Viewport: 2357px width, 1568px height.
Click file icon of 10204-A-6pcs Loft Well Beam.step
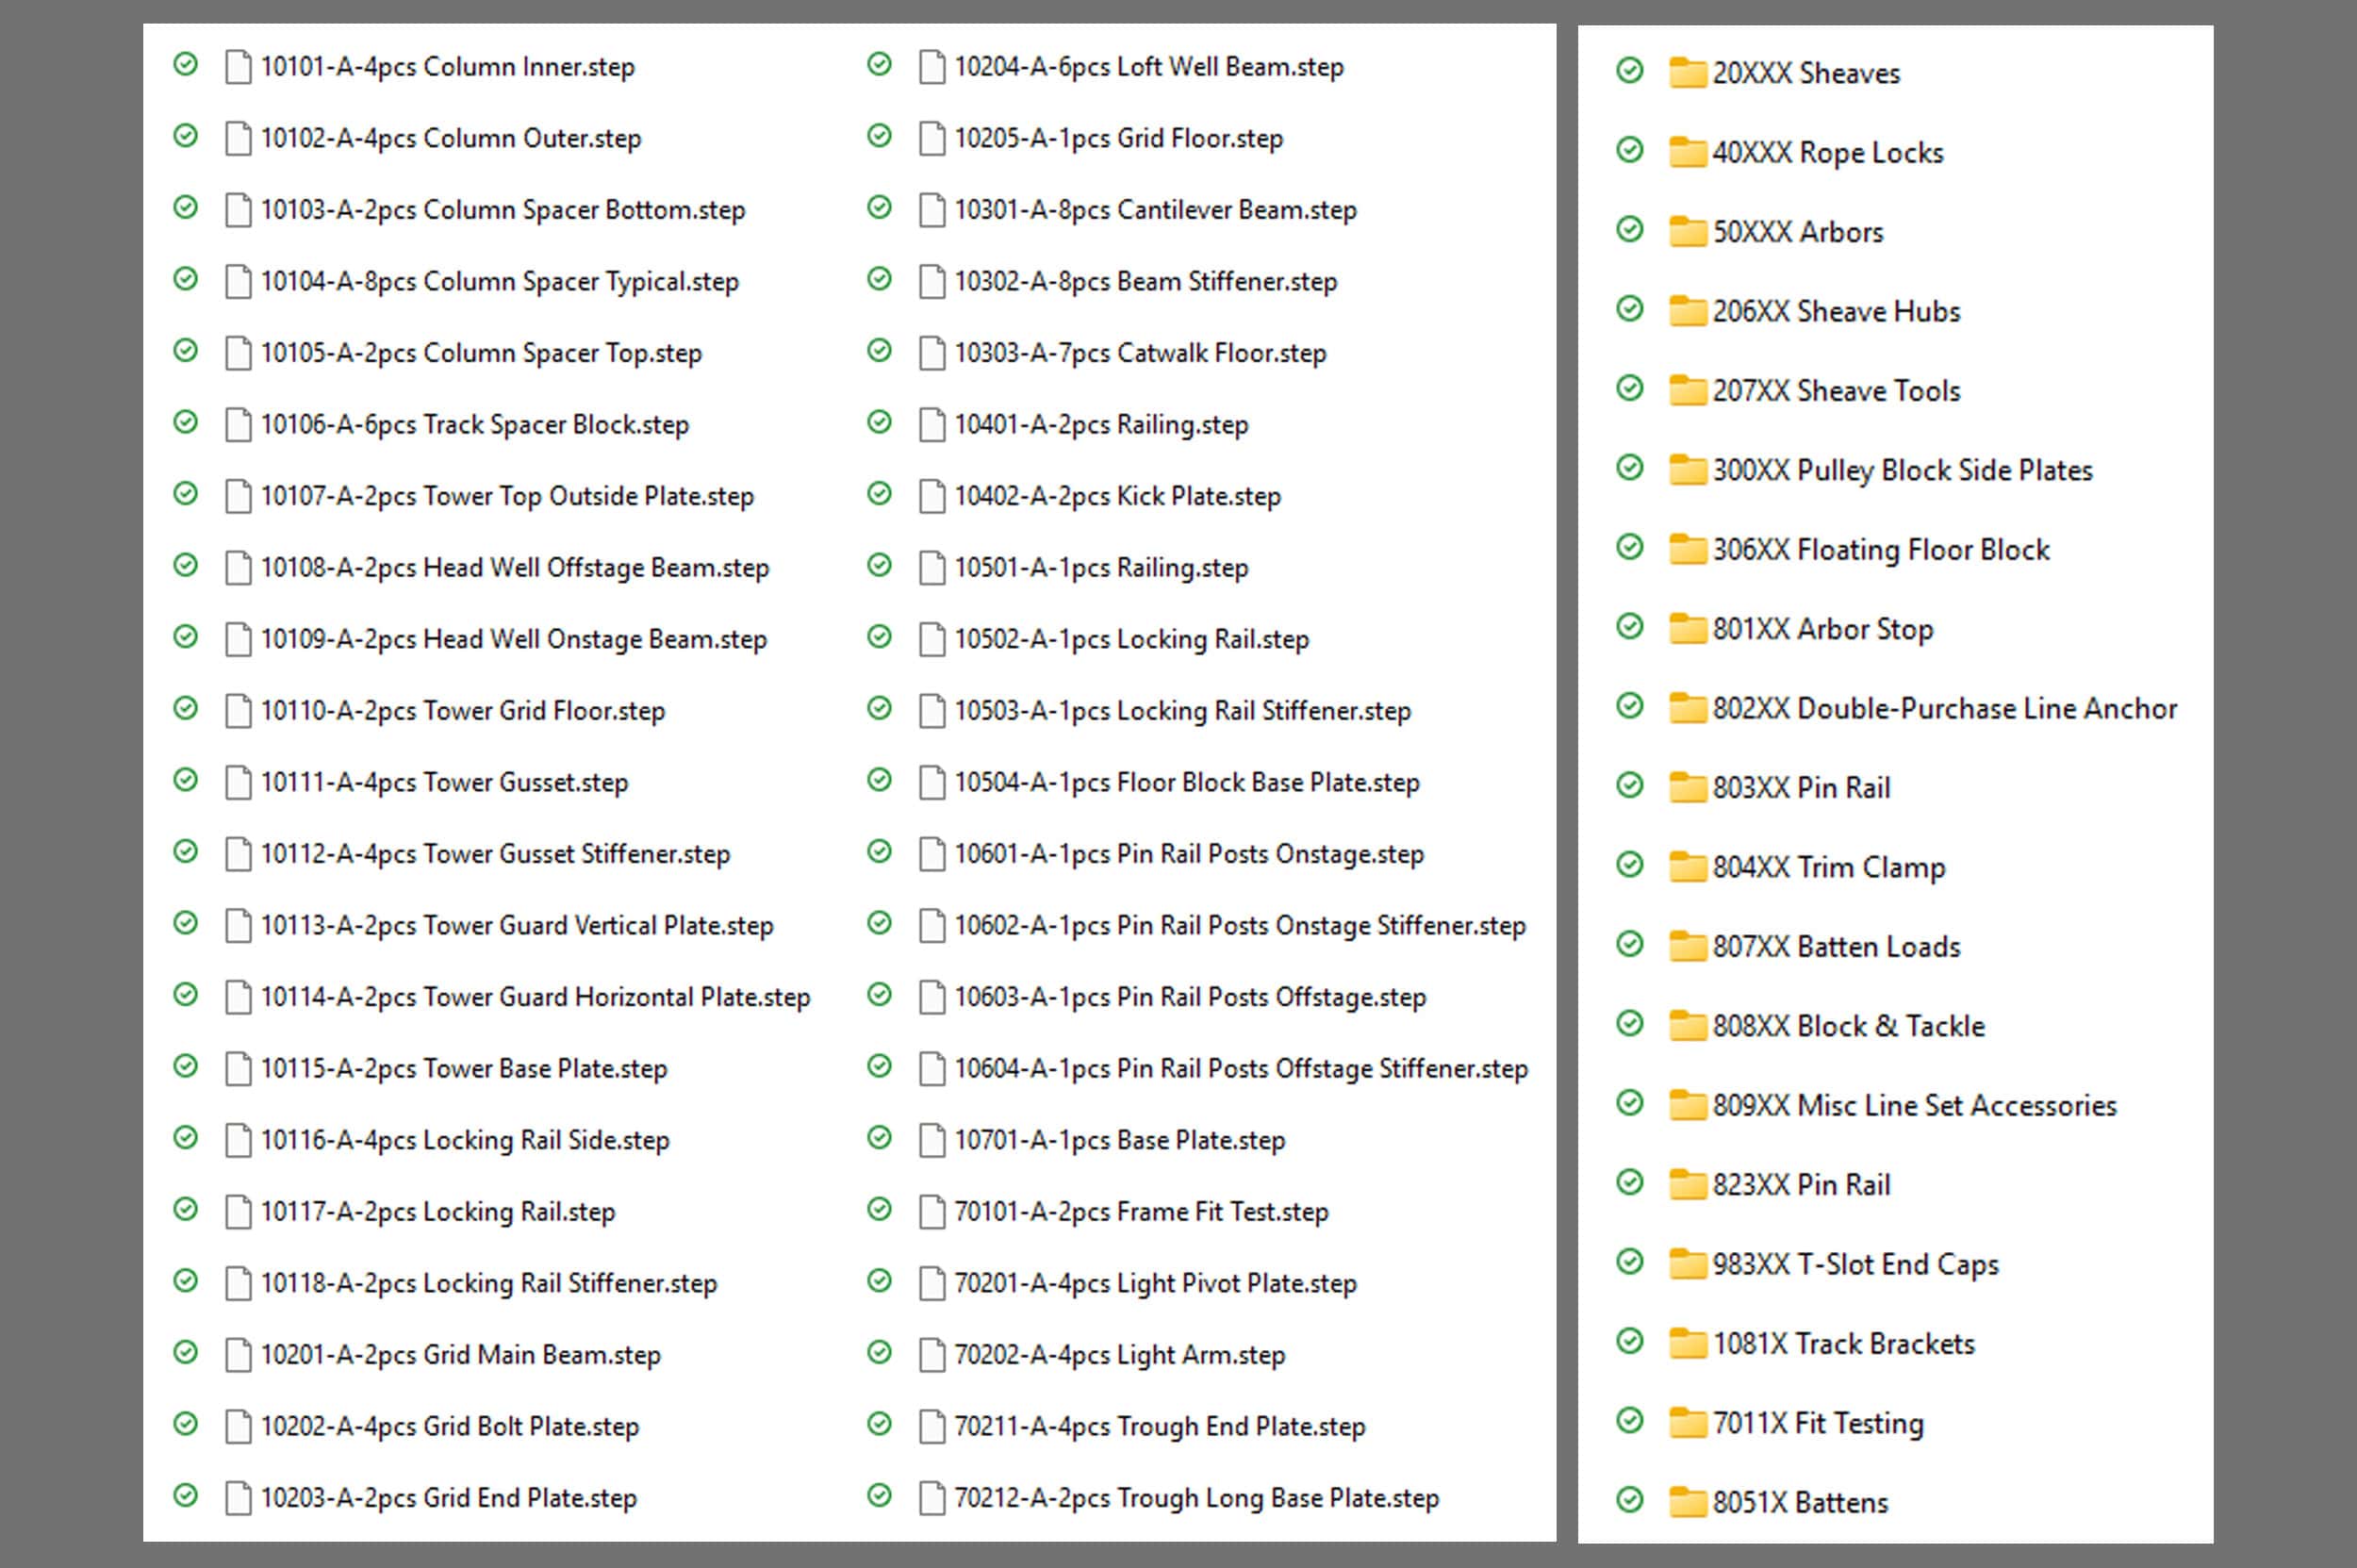pos(932,67)
